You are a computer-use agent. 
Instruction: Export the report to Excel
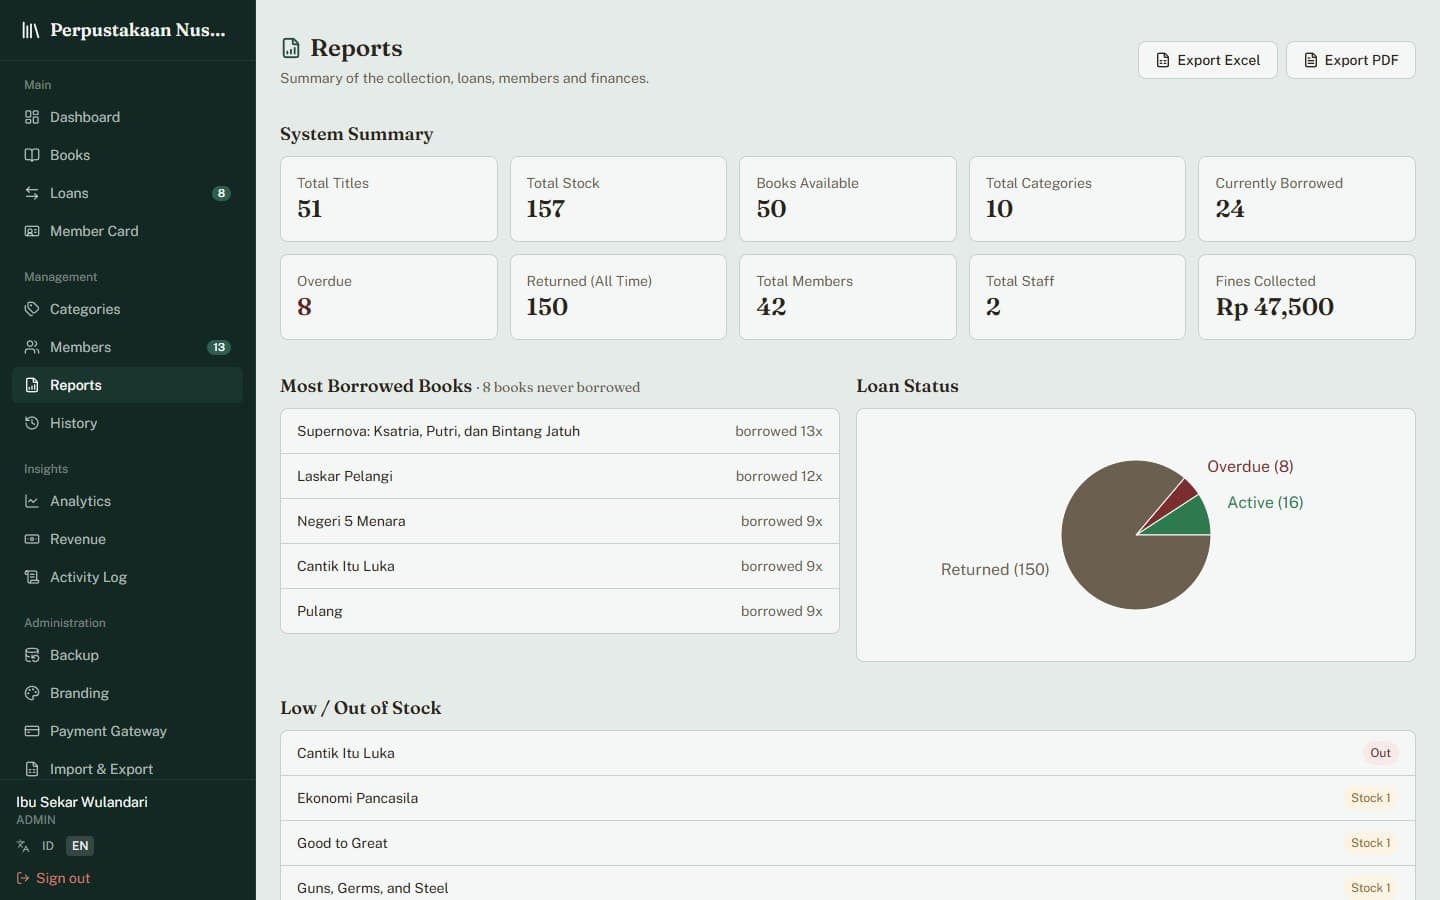(1208, 60)
